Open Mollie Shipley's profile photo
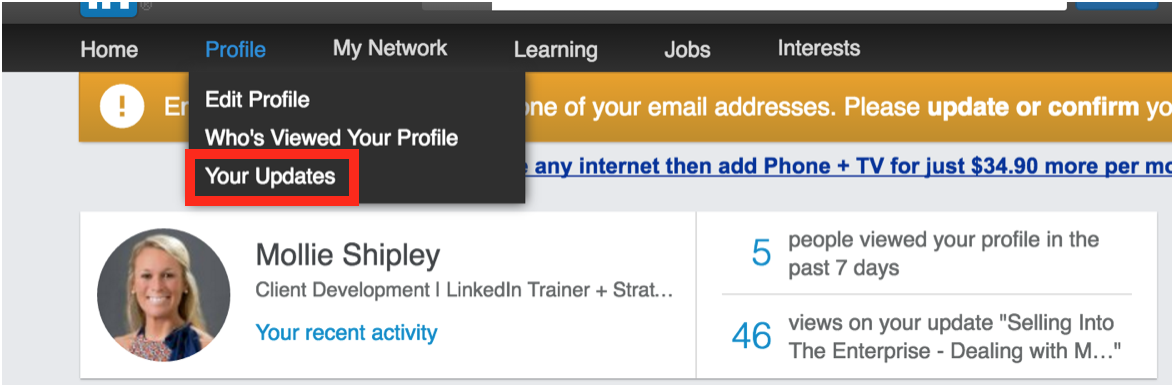1174x386 pixels. click(164, 294)
